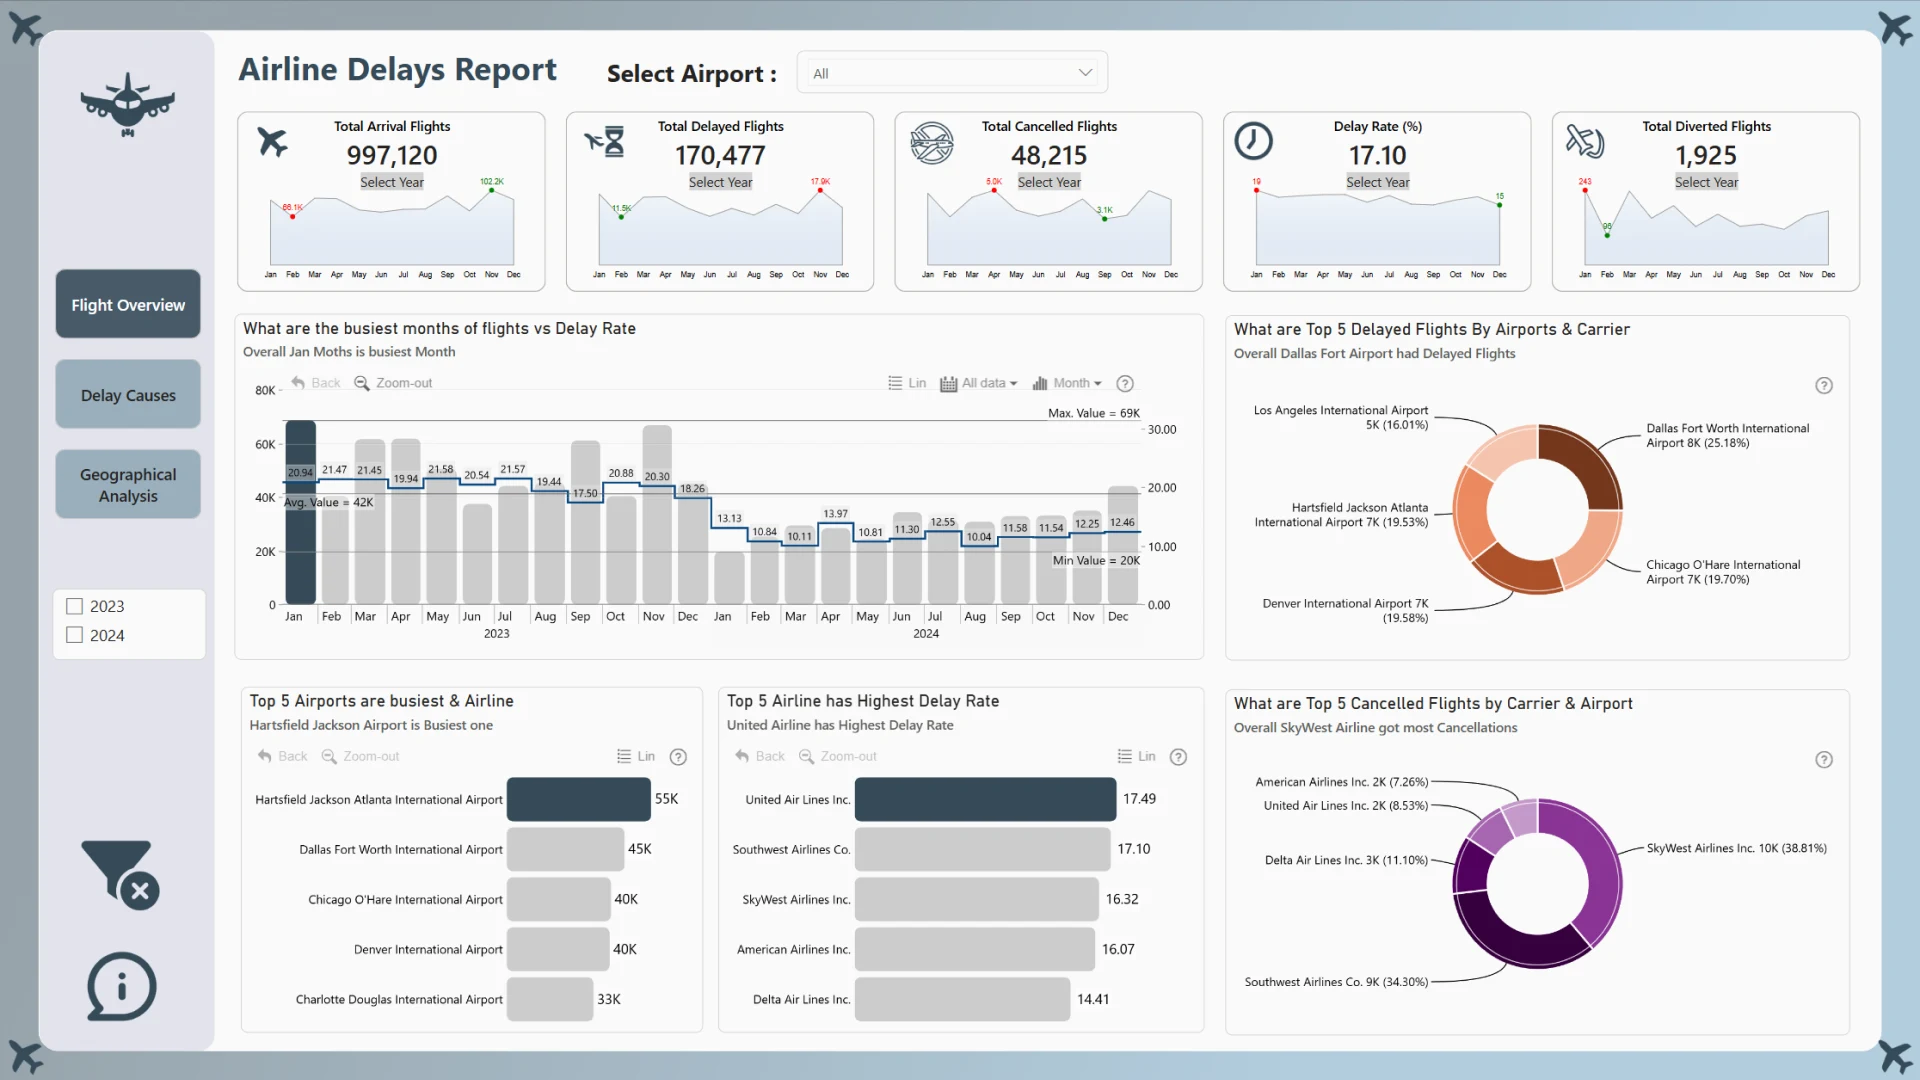Open the Select Airport dropdown
The height and width of the screenshot is (1080, 1920).
(x=951, y=73)
